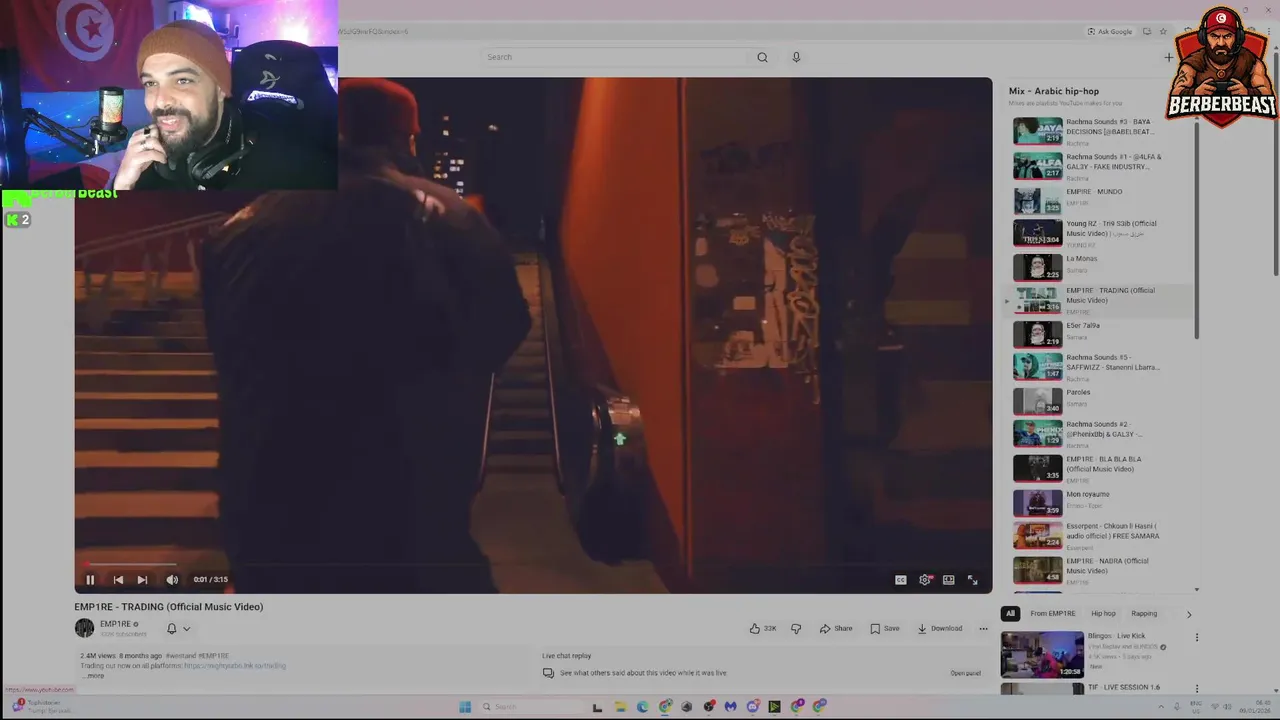The height and width of the screenshot is (720, 1280).
Task: Toggle closed captions in the player
Action: tap(900, 580)
